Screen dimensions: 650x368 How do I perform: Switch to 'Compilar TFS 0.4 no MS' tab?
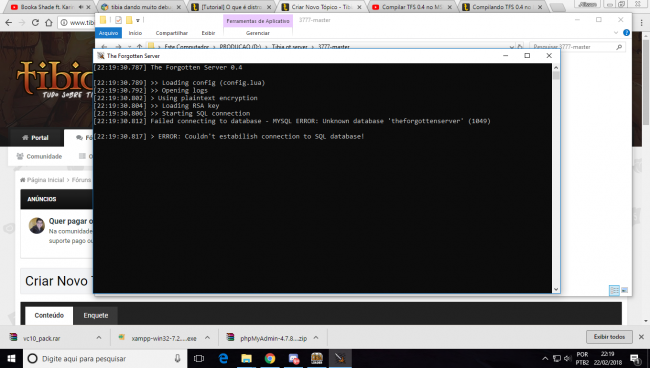tap(412, 7)
